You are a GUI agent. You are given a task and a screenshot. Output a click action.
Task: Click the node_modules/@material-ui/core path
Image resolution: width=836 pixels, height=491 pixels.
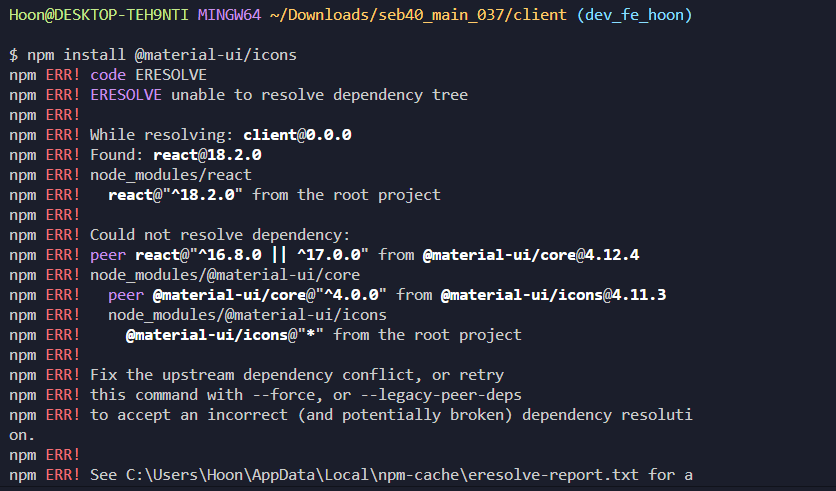click(x=225, y=275)
